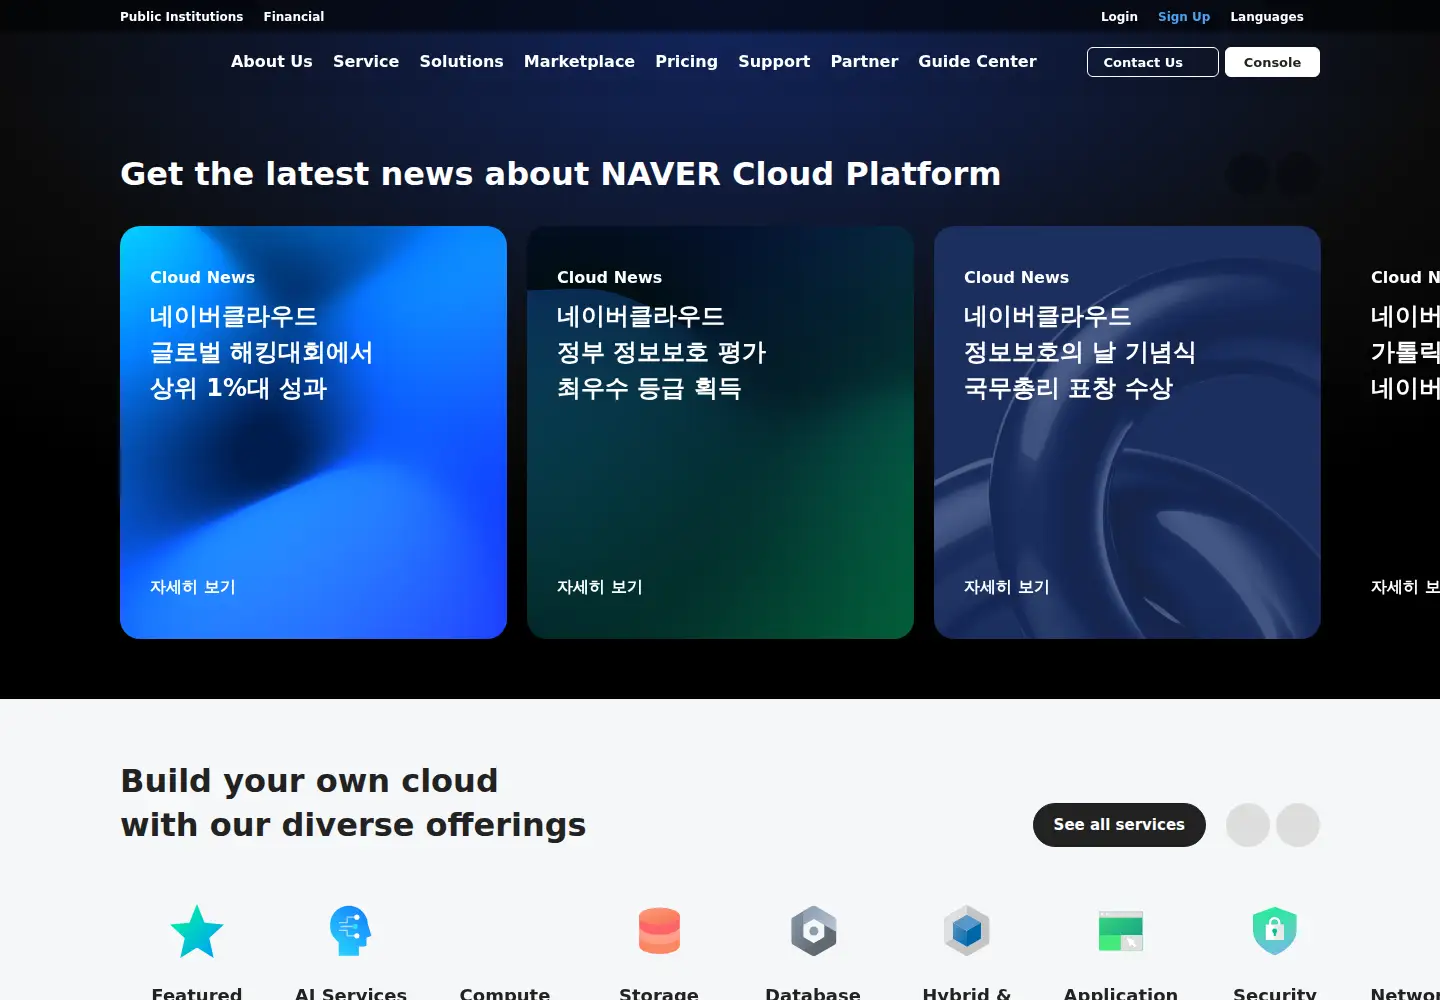Click 자세히 보기 on the third news card
The height and width of the screenshot is (1000, 1440).
tap(1007, 587)
